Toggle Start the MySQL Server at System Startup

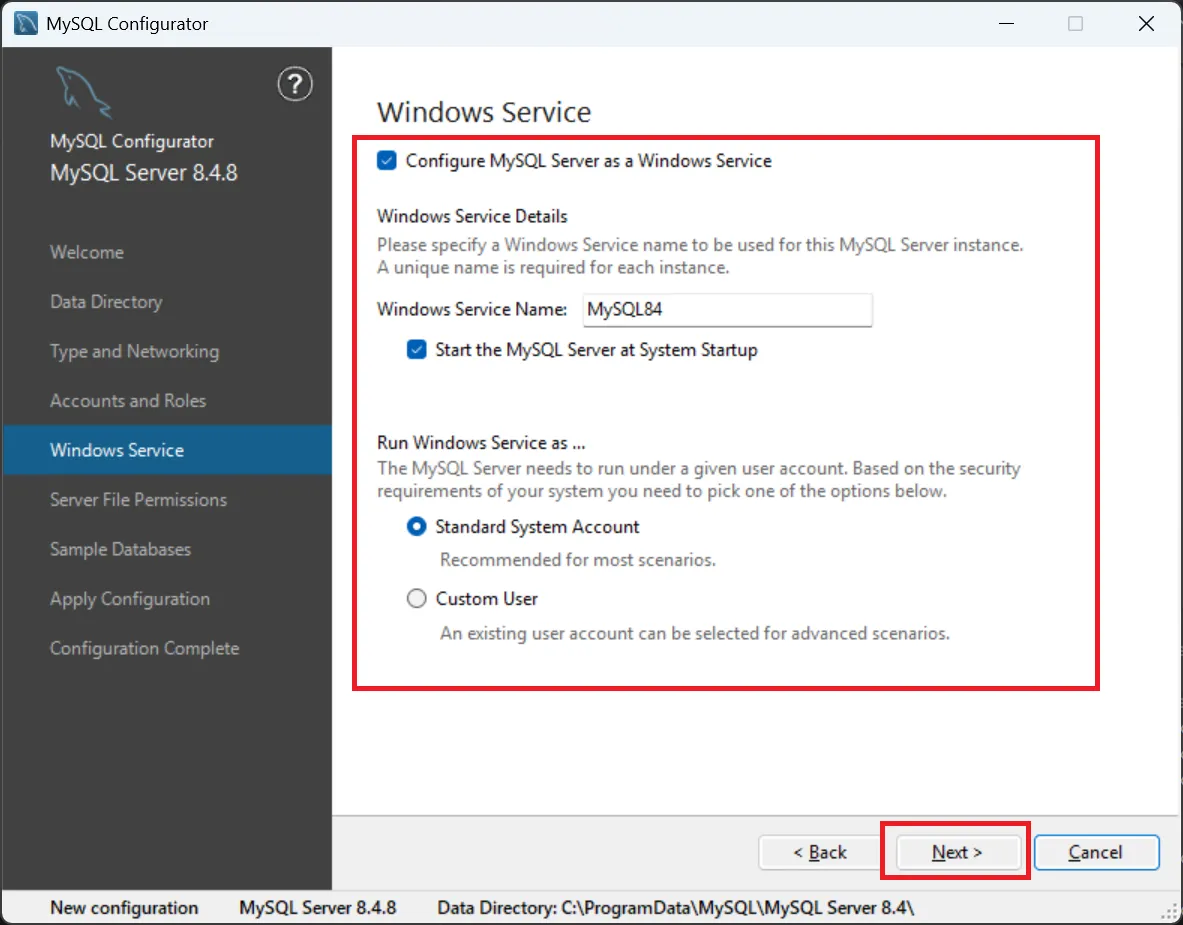[x=417, y=350]
